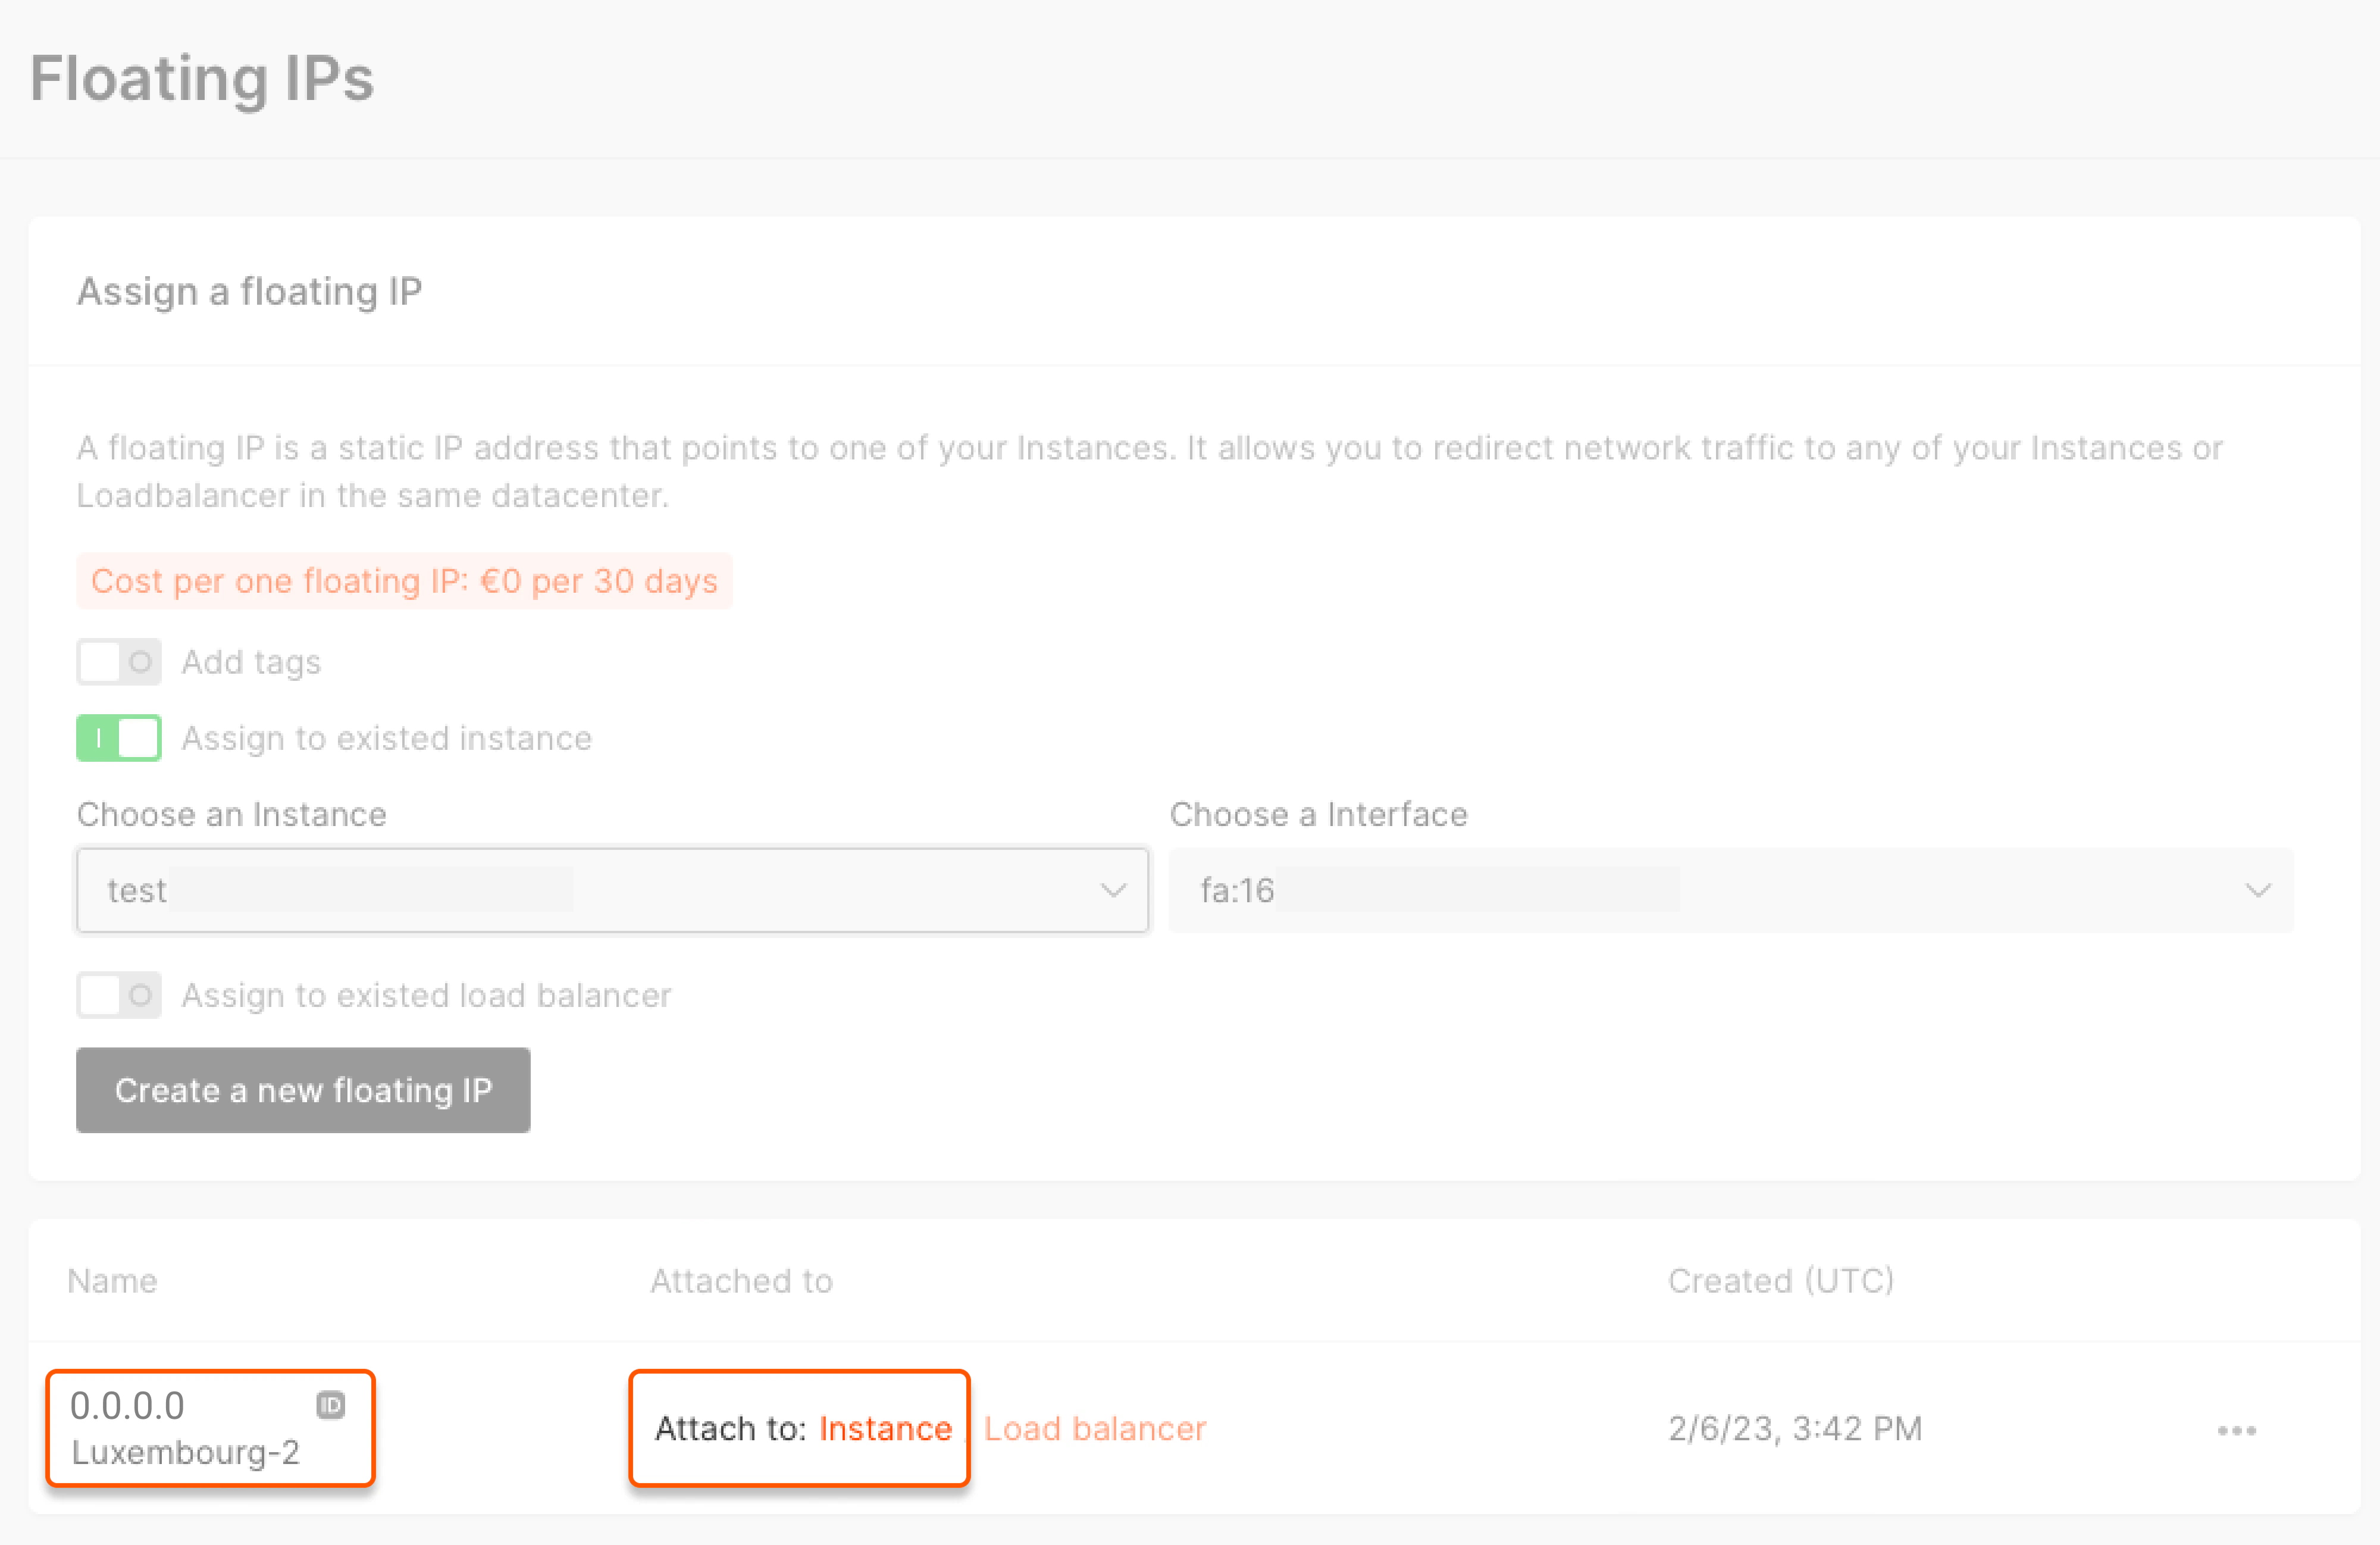This screenshot has height=1545, width=2380.
Task: Attach the floating IP to an Instance
Action: pos(885,1428)
